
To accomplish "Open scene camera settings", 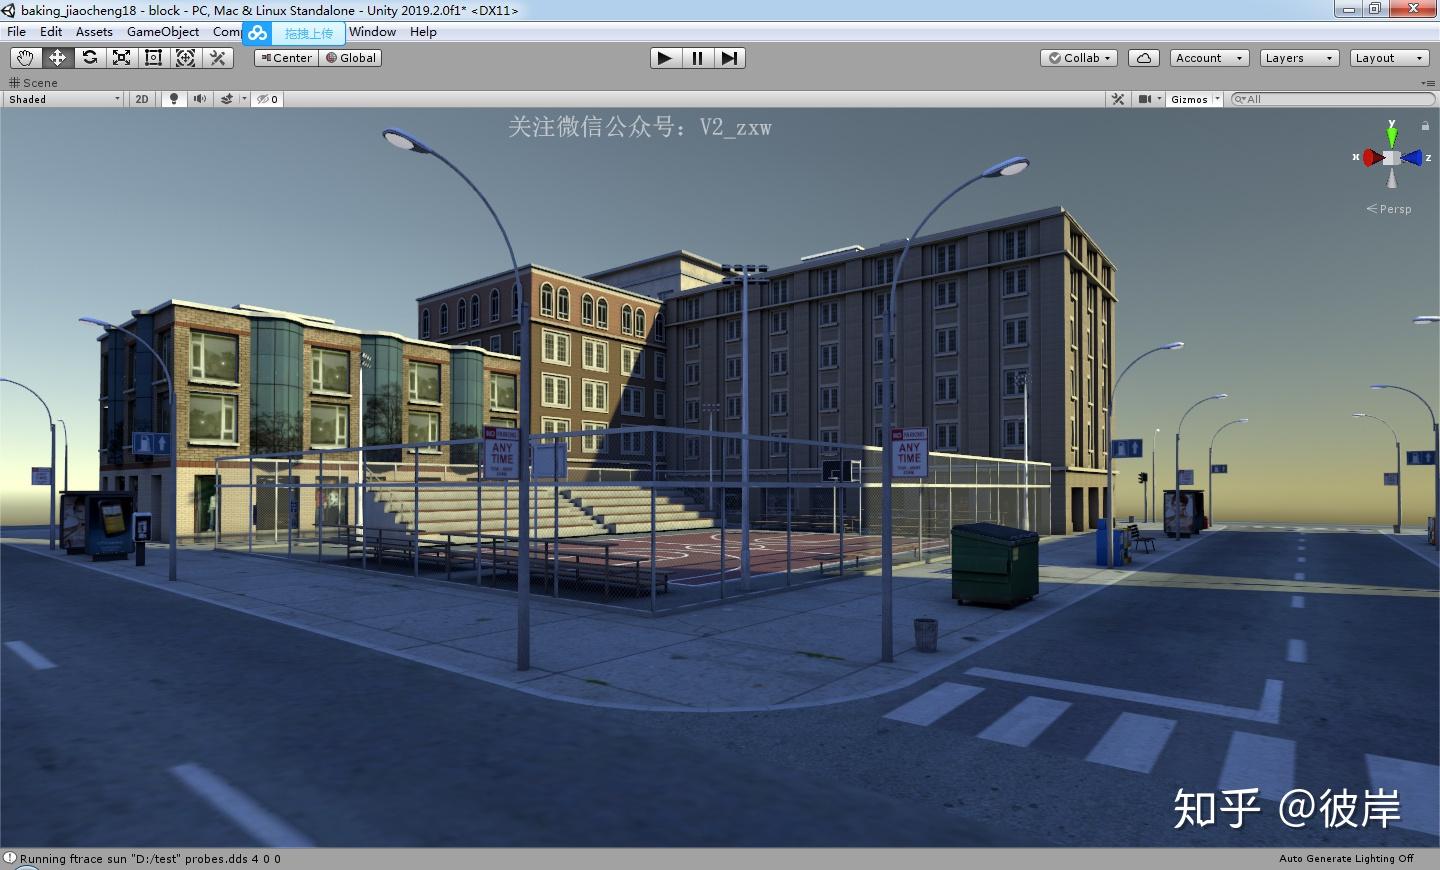I will click(x=1145, y=99).
